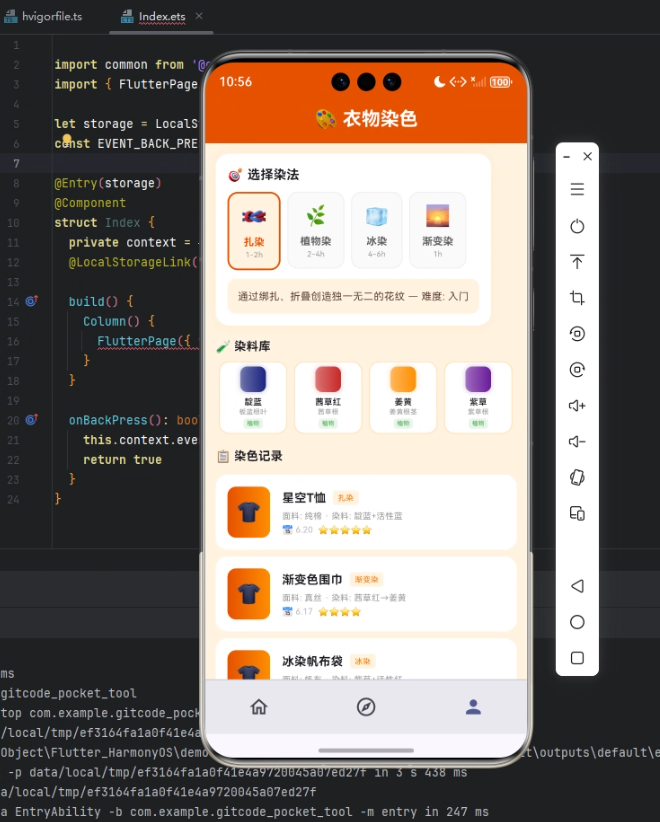The image size is (660, 822).
Task: Click the rotate right icon in emulator toolbar
Action: [x=577, y=370]
